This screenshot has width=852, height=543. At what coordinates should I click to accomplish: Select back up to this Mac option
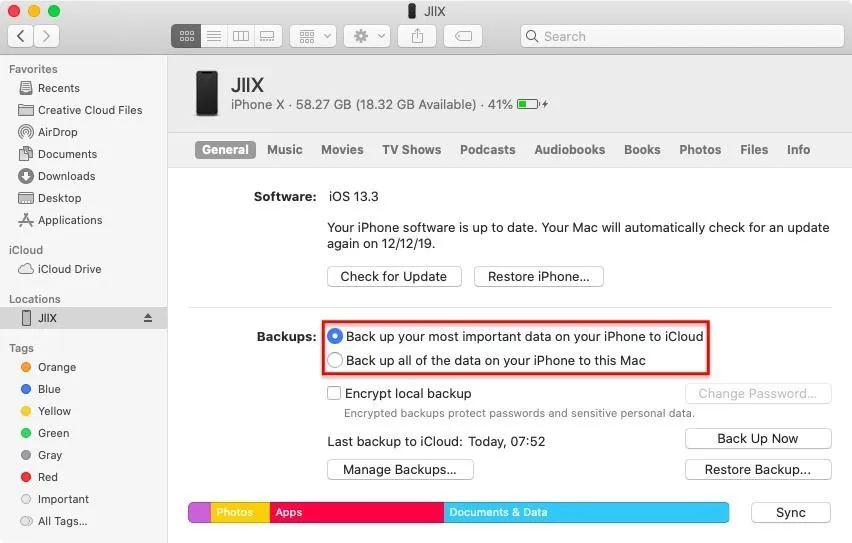pyautogui.click(x=336, y=360)
